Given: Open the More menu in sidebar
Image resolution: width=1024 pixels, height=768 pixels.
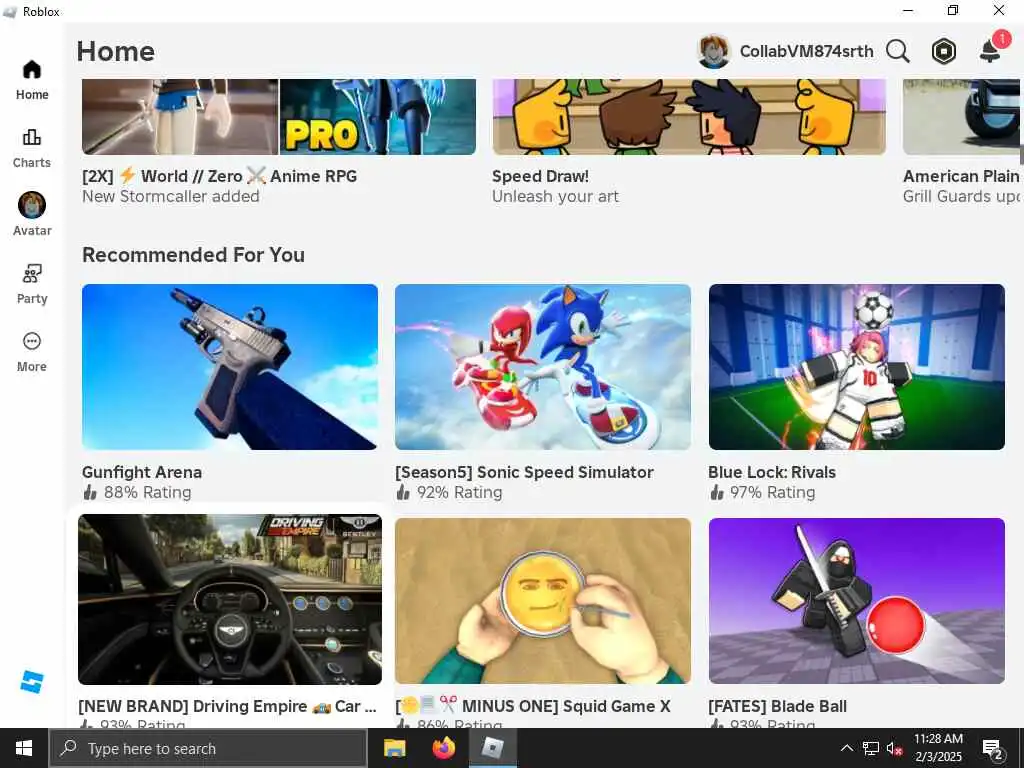Looking at the screenshot, I should coord(31,352).
